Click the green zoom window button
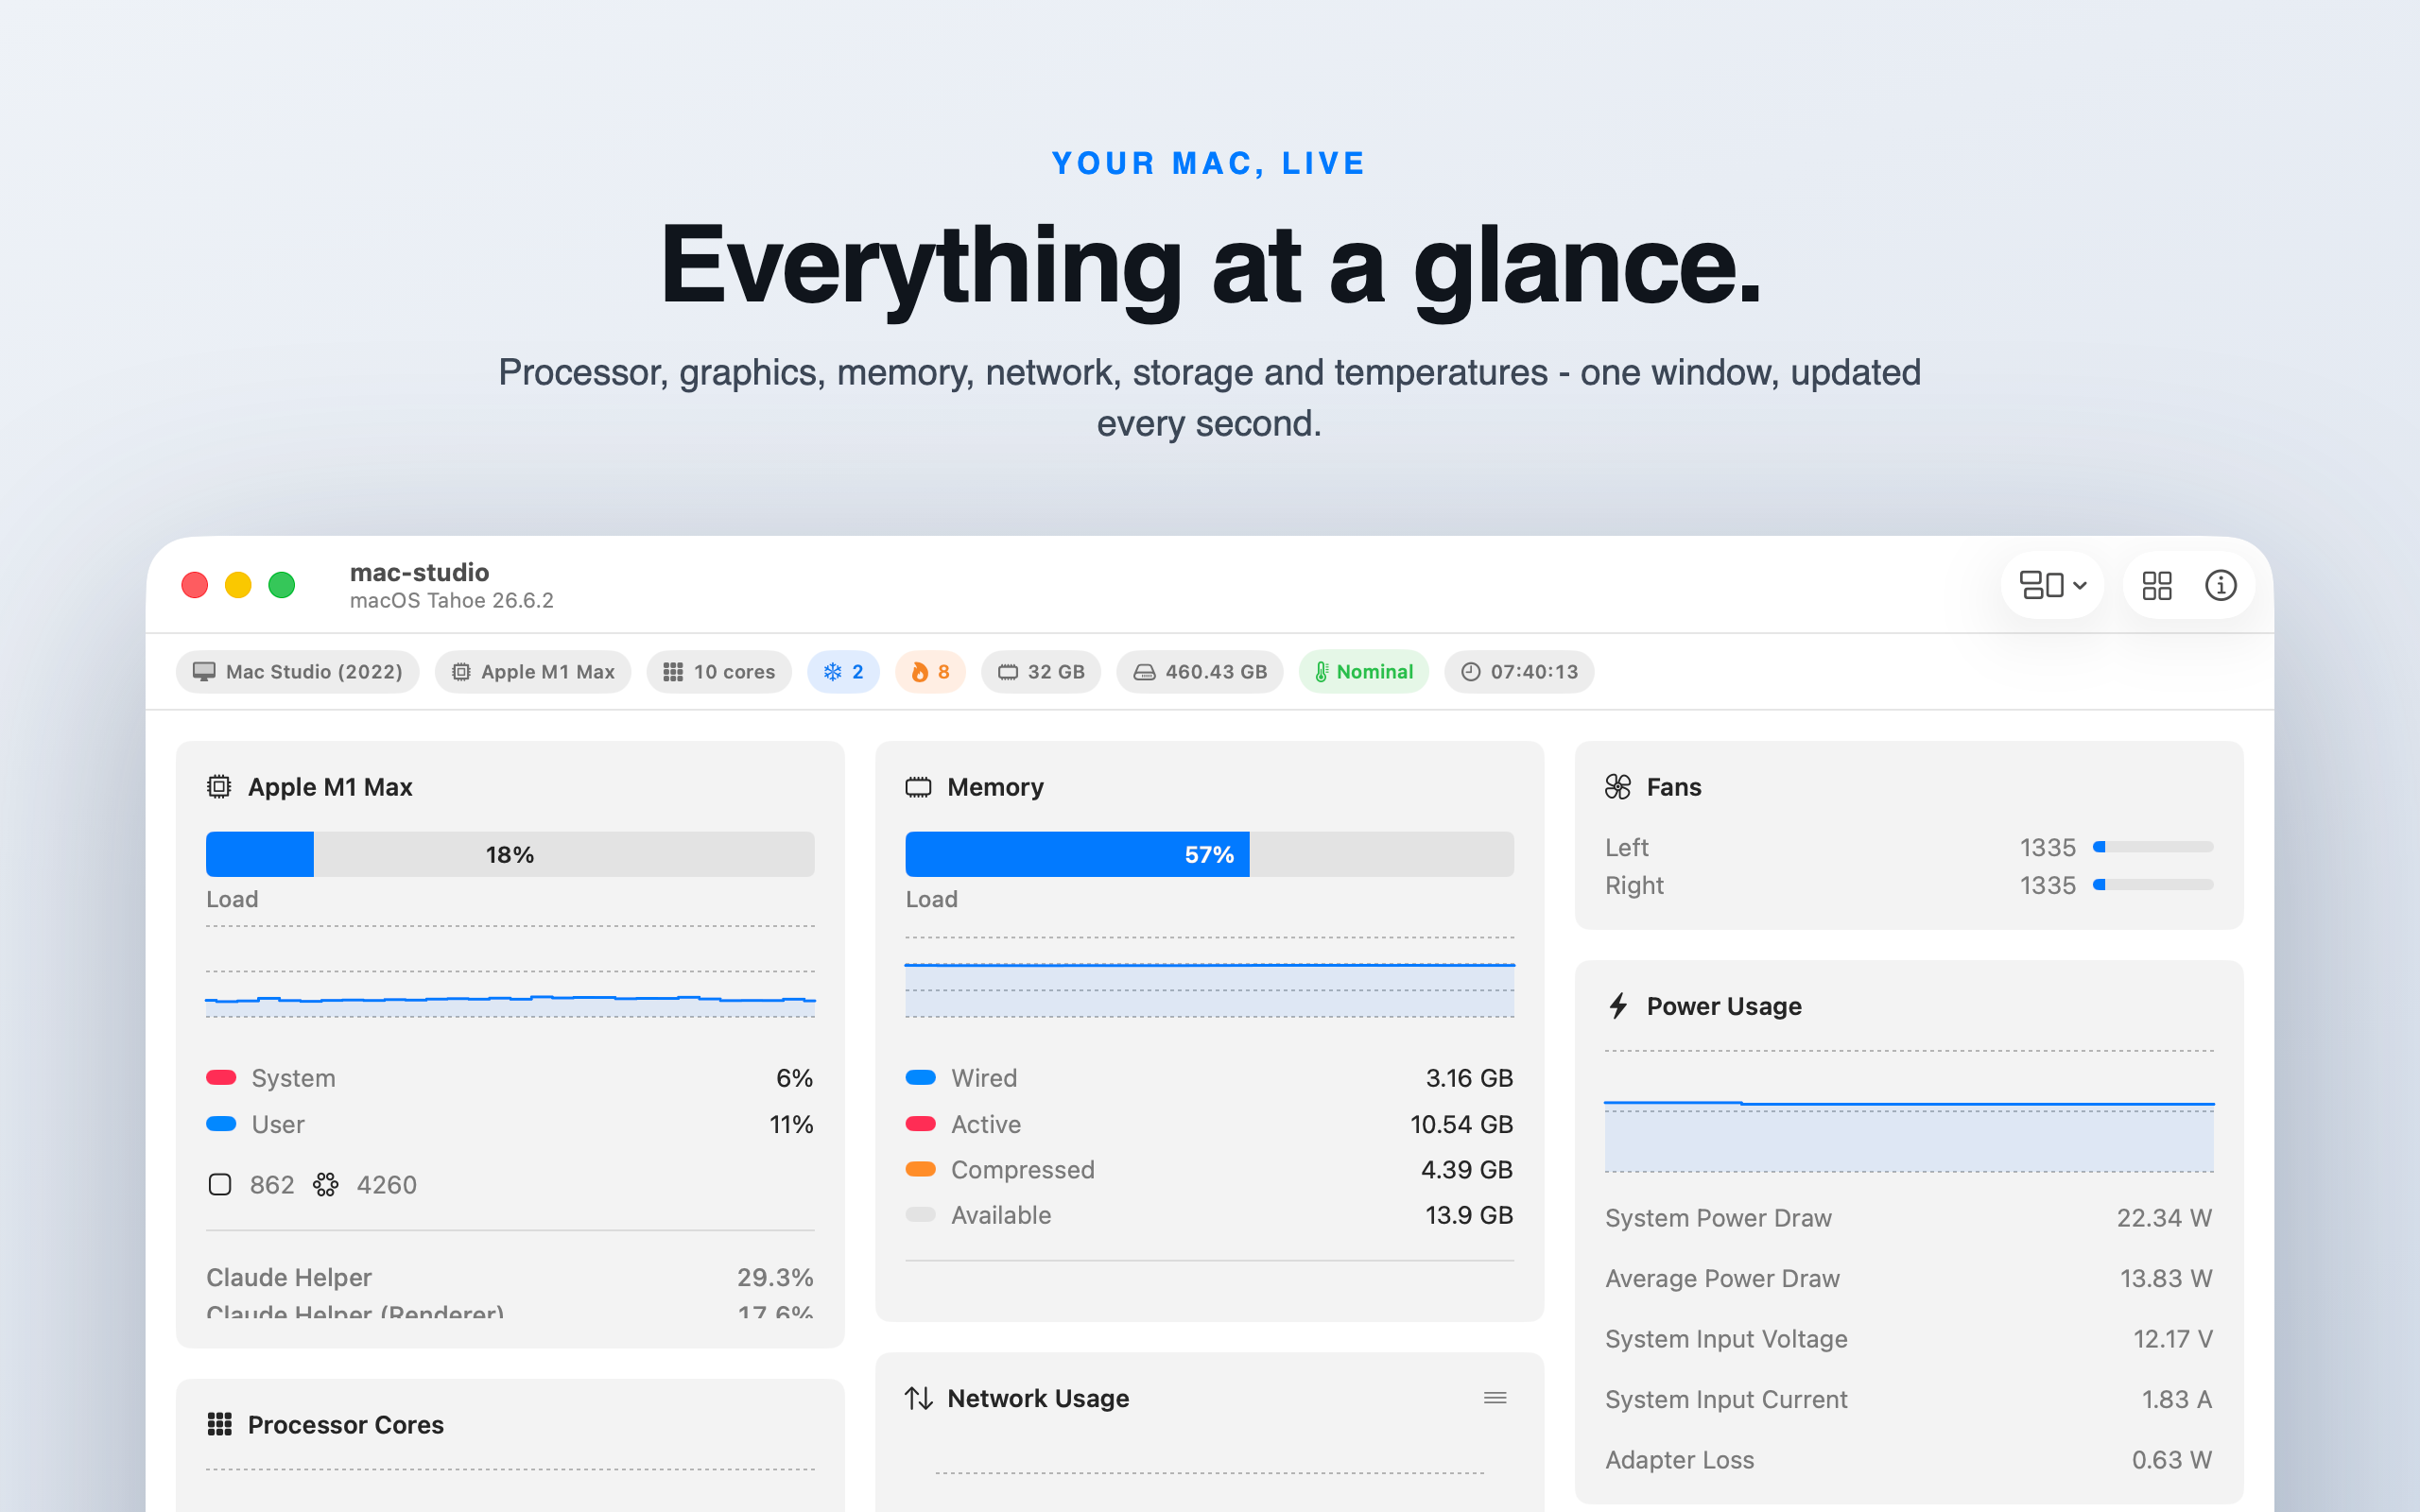The width and height of the screenshot is (2420, 1512). pos(282,585)
